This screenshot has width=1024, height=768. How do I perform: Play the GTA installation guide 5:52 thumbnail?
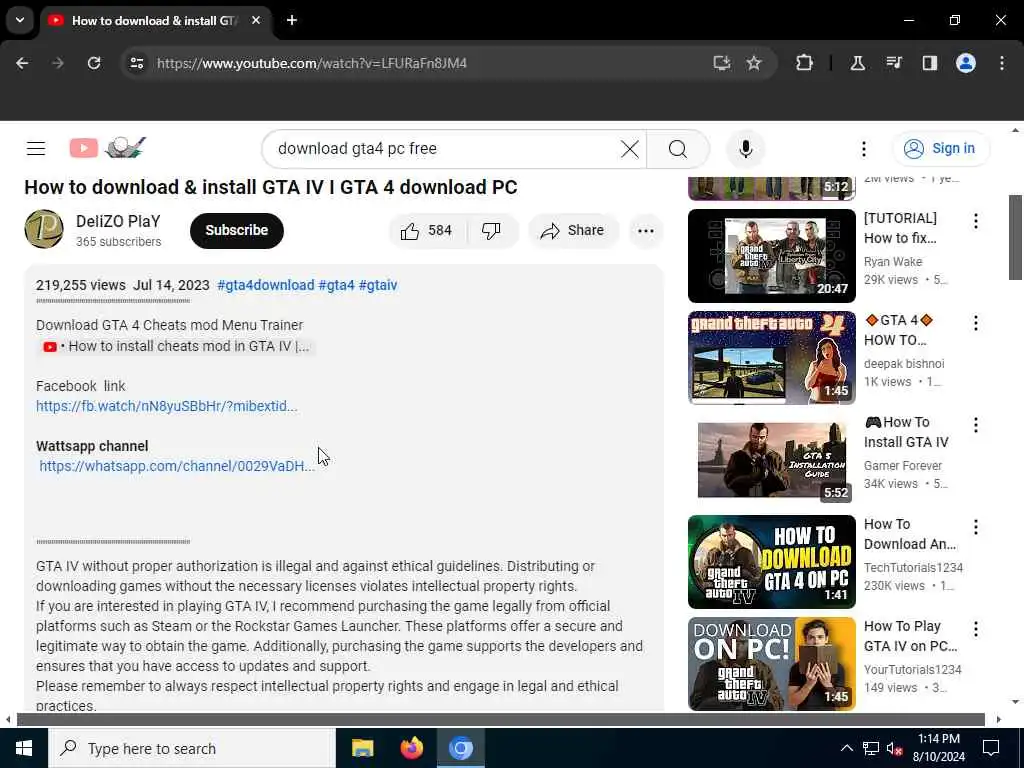(x=771, y=460)
